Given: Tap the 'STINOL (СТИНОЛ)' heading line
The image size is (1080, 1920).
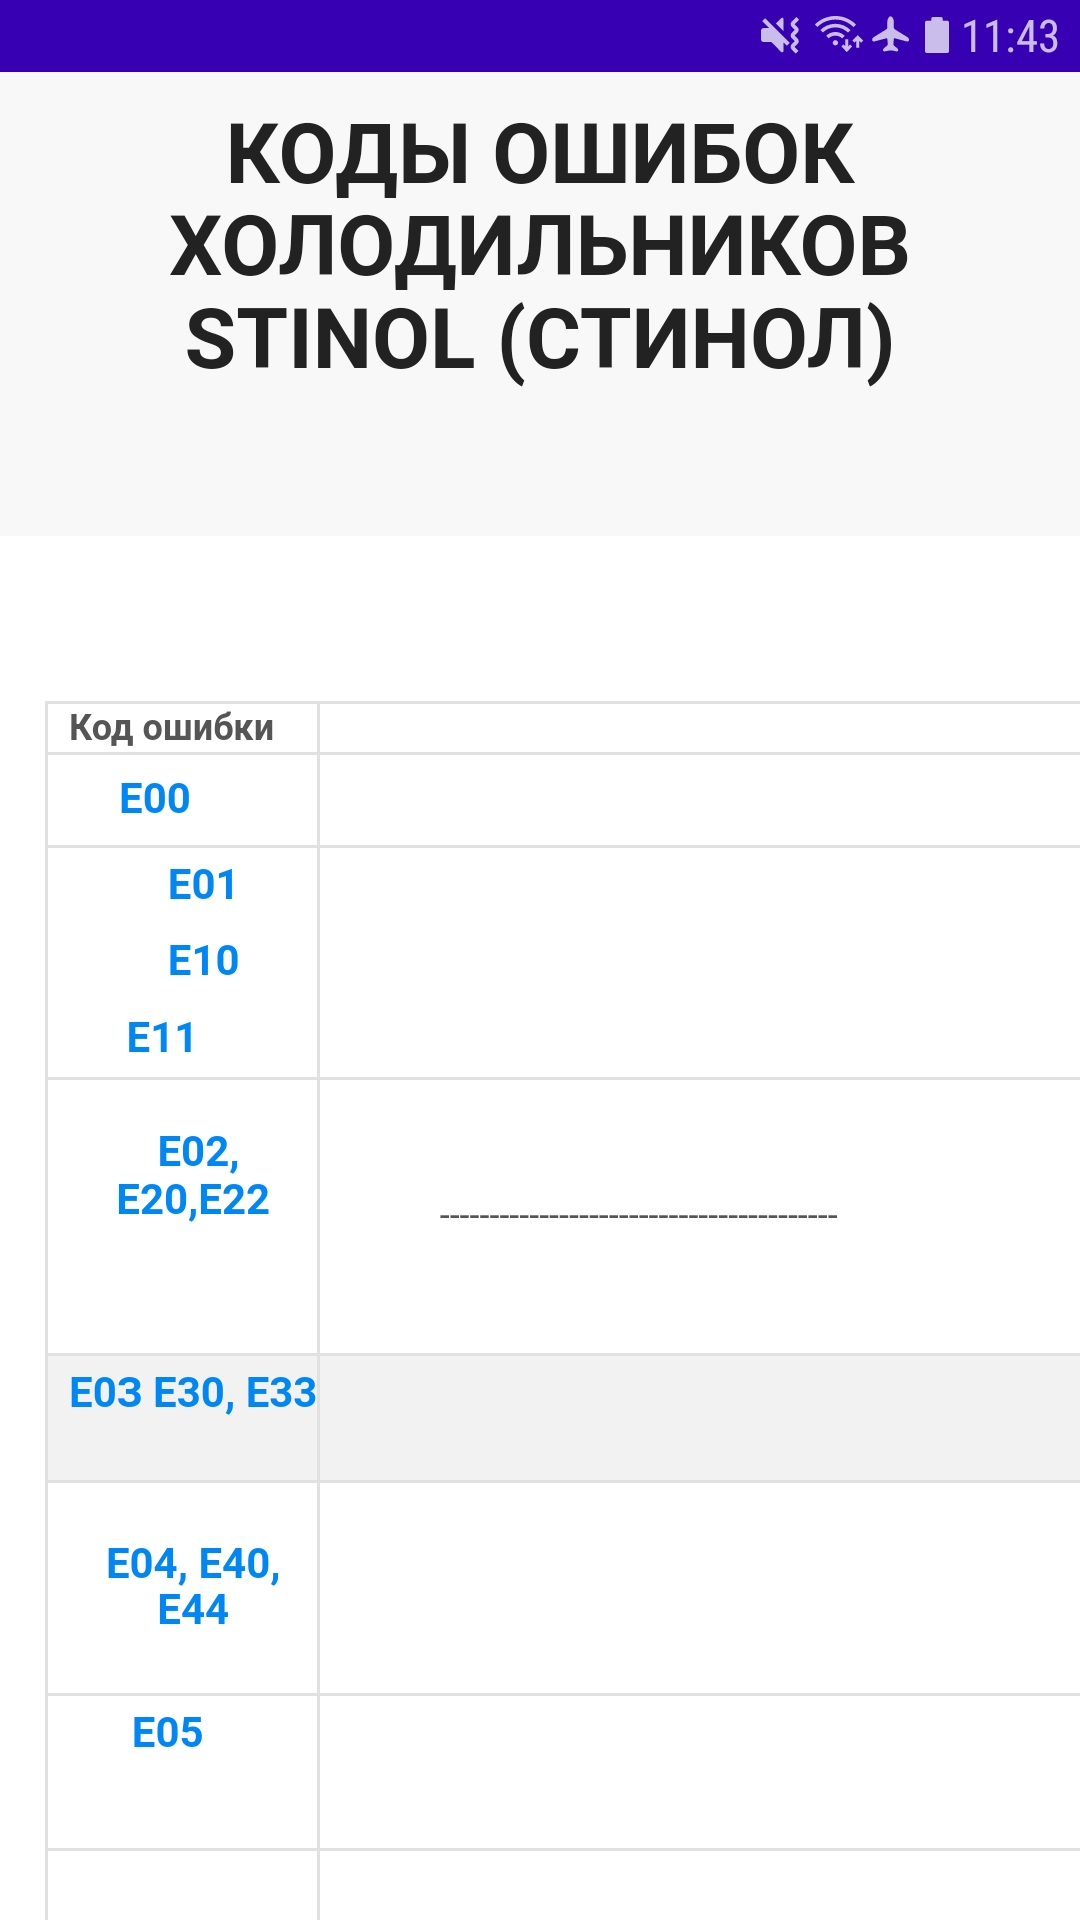Looking at the screenshot, I should [540, 340].
